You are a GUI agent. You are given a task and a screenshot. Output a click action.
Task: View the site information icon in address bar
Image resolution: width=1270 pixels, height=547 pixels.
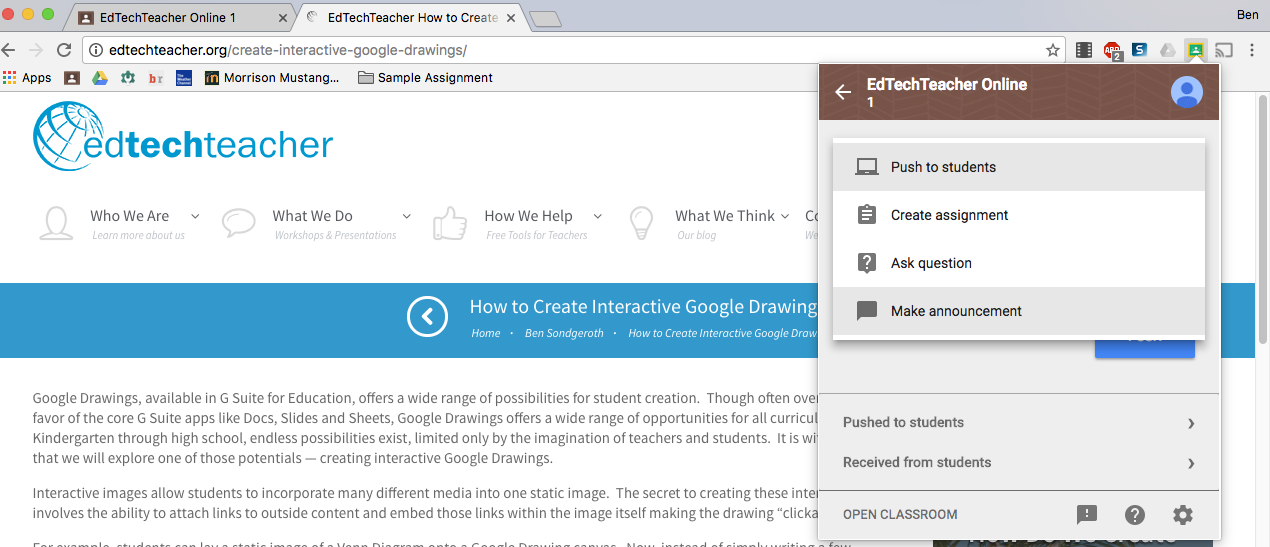tap(96, 50)
